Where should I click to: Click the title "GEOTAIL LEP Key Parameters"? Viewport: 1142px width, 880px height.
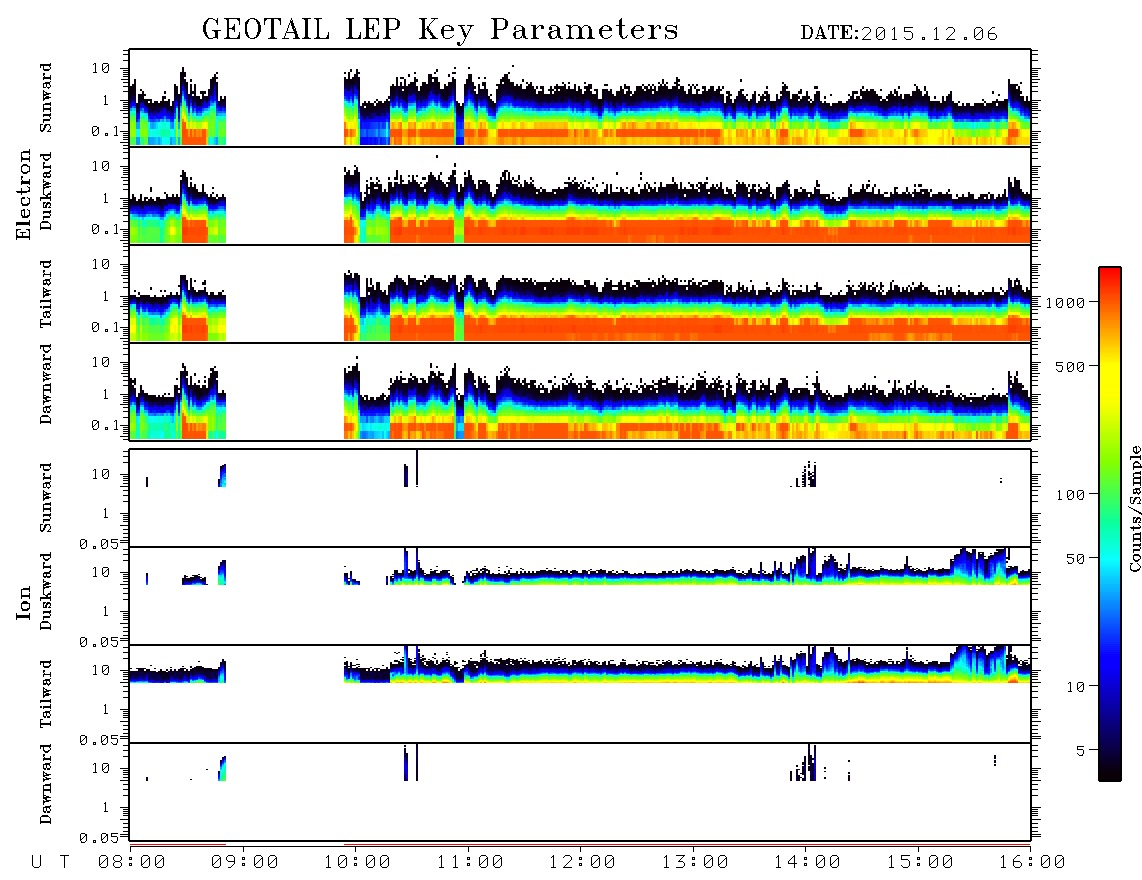tap(440, 30)
